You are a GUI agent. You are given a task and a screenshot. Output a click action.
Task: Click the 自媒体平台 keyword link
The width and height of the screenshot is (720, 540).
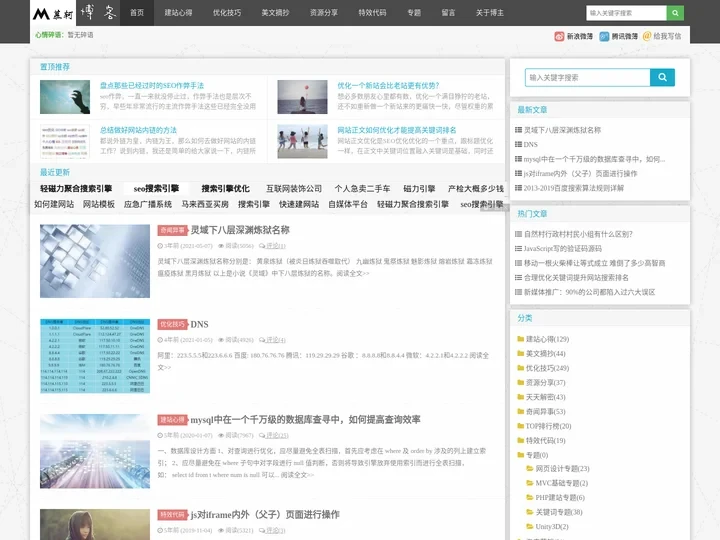click(348, 204)
